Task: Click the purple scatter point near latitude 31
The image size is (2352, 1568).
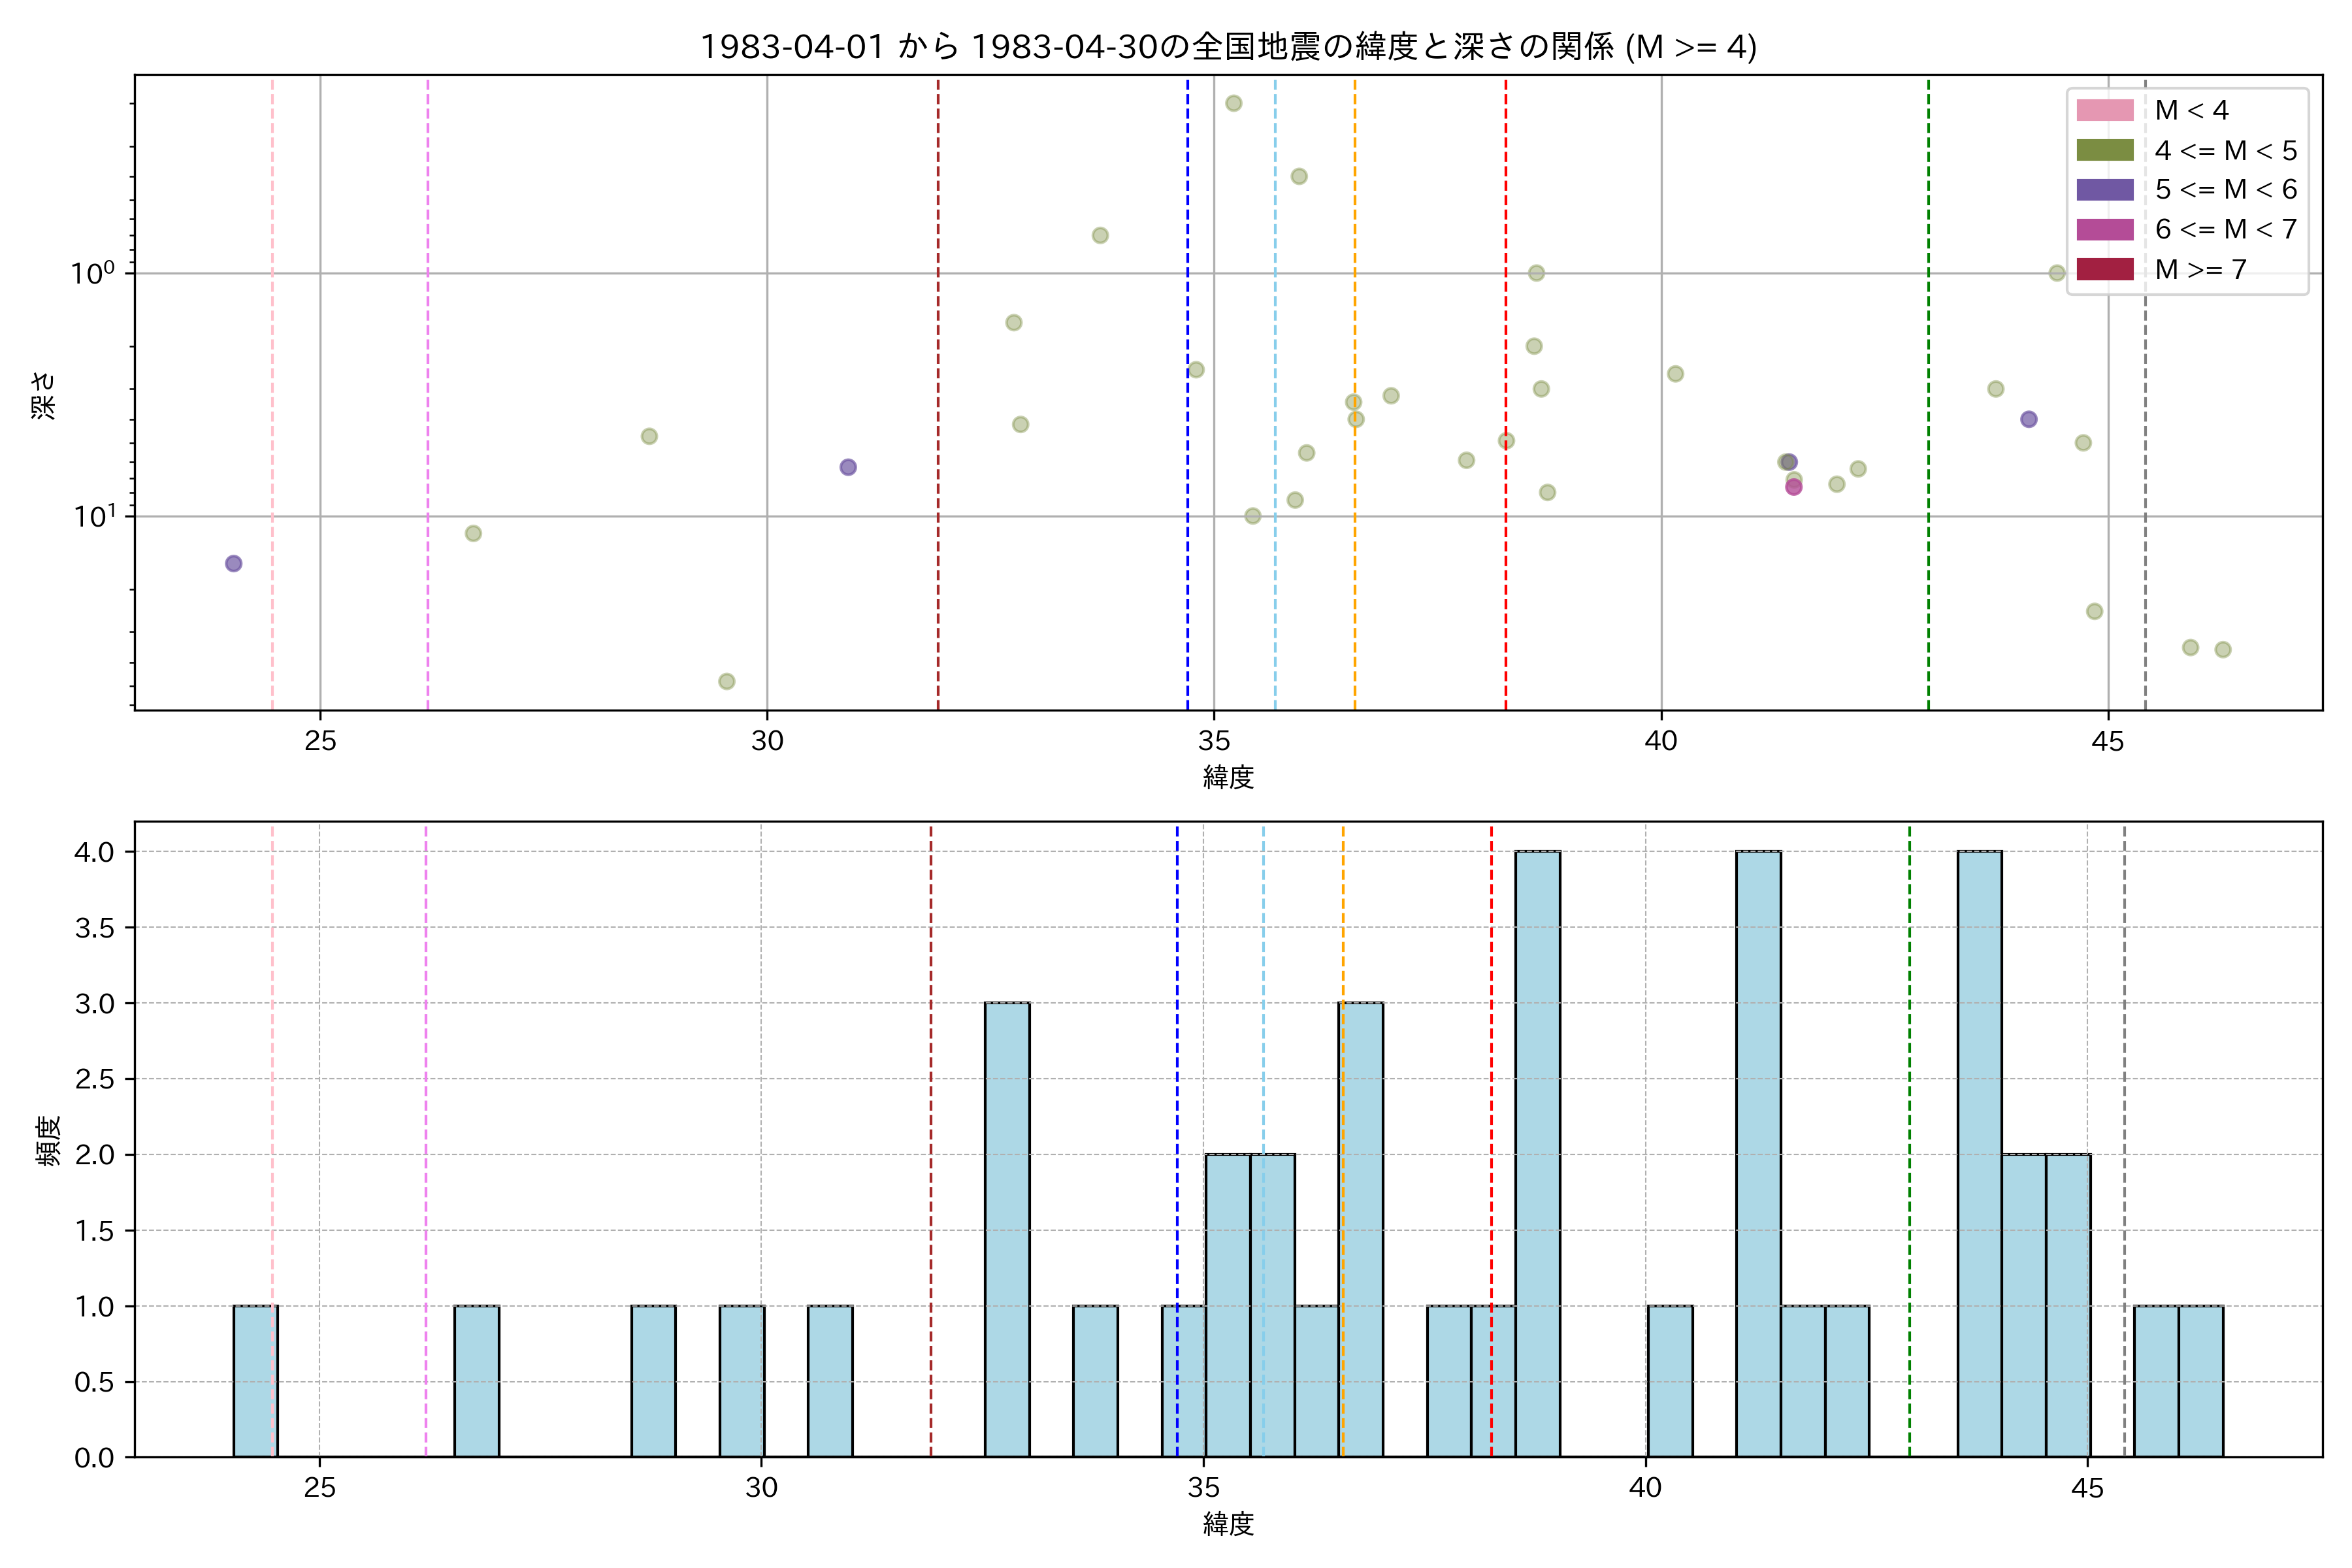Action: [x=848, y=467]
